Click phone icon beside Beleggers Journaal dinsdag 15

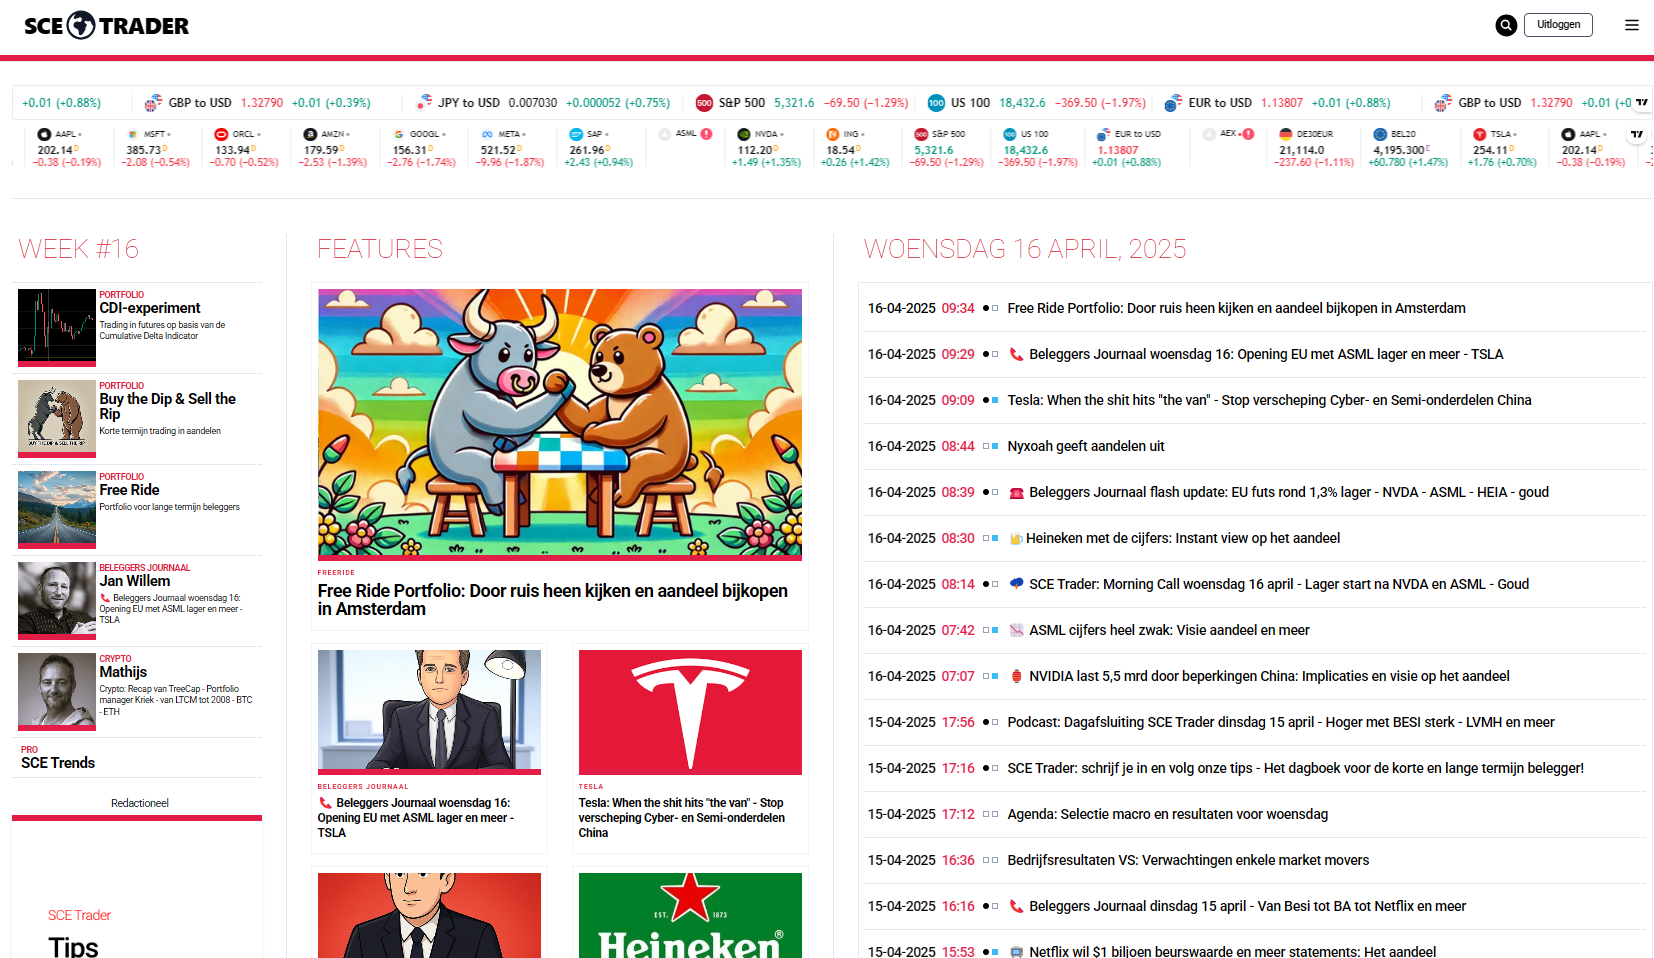(x=1016, y=906)
